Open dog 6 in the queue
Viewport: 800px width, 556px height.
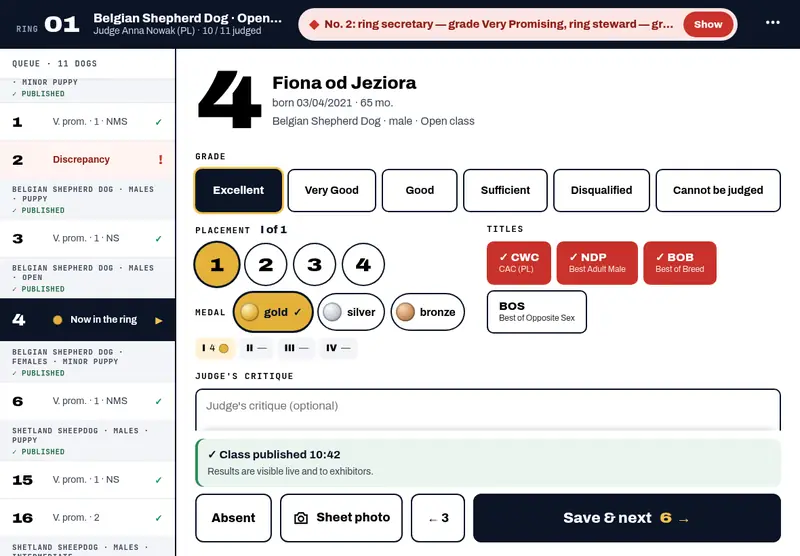[87, 401]
